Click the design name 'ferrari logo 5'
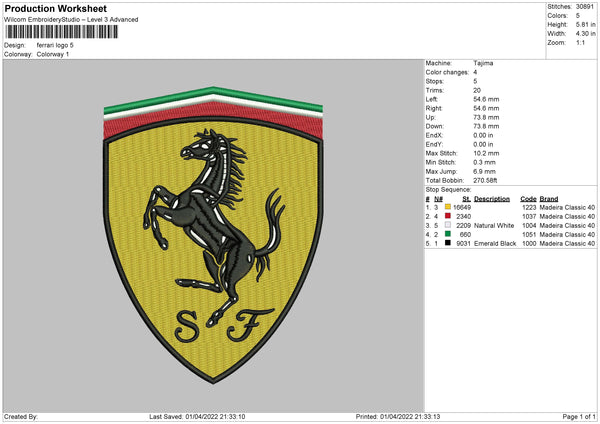Screen dimensions: 600x424 [x=55, y=45]
